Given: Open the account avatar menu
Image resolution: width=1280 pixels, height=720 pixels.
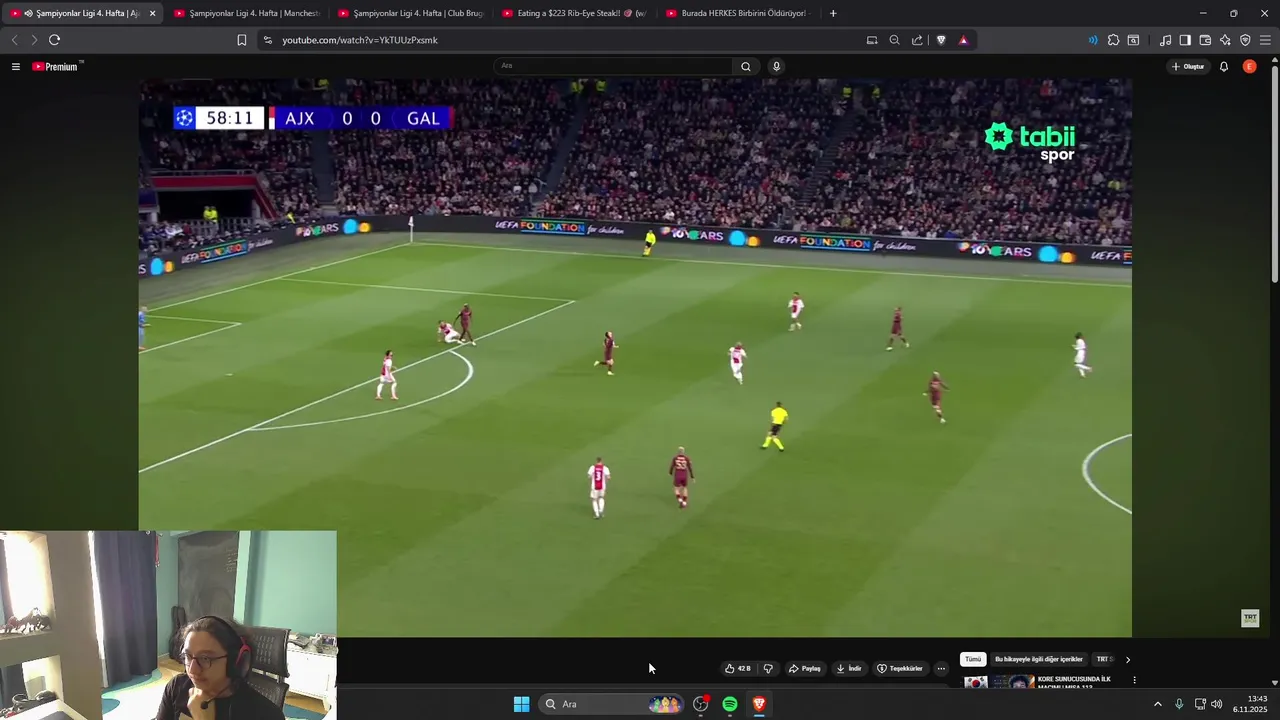Looking at the screenshot, I should coord(1249,67).
